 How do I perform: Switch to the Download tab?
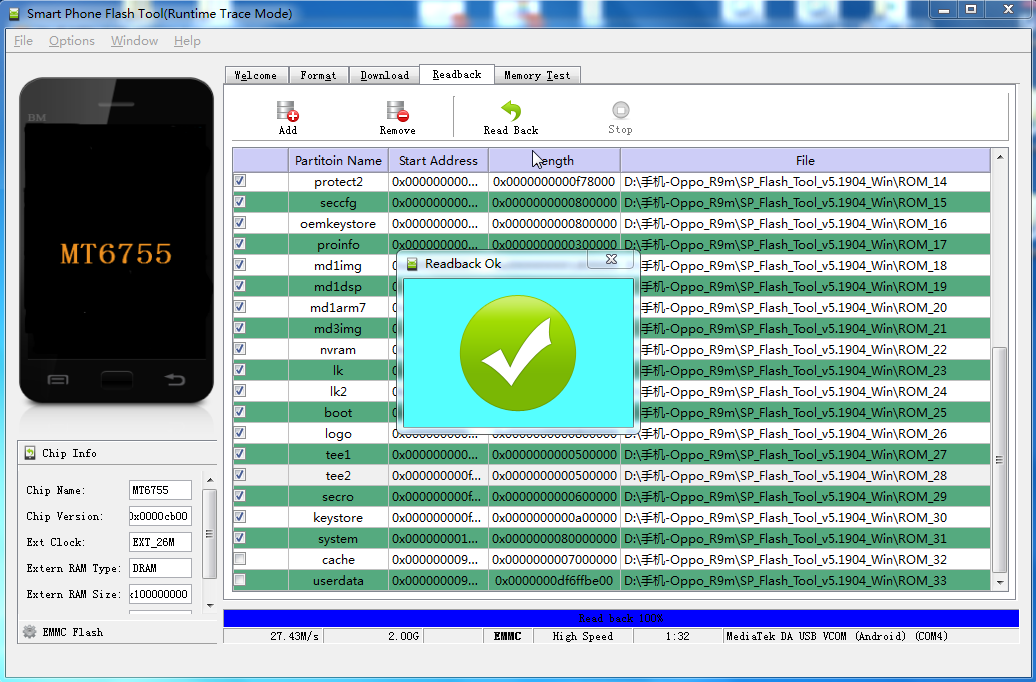[x=385, y=75]
